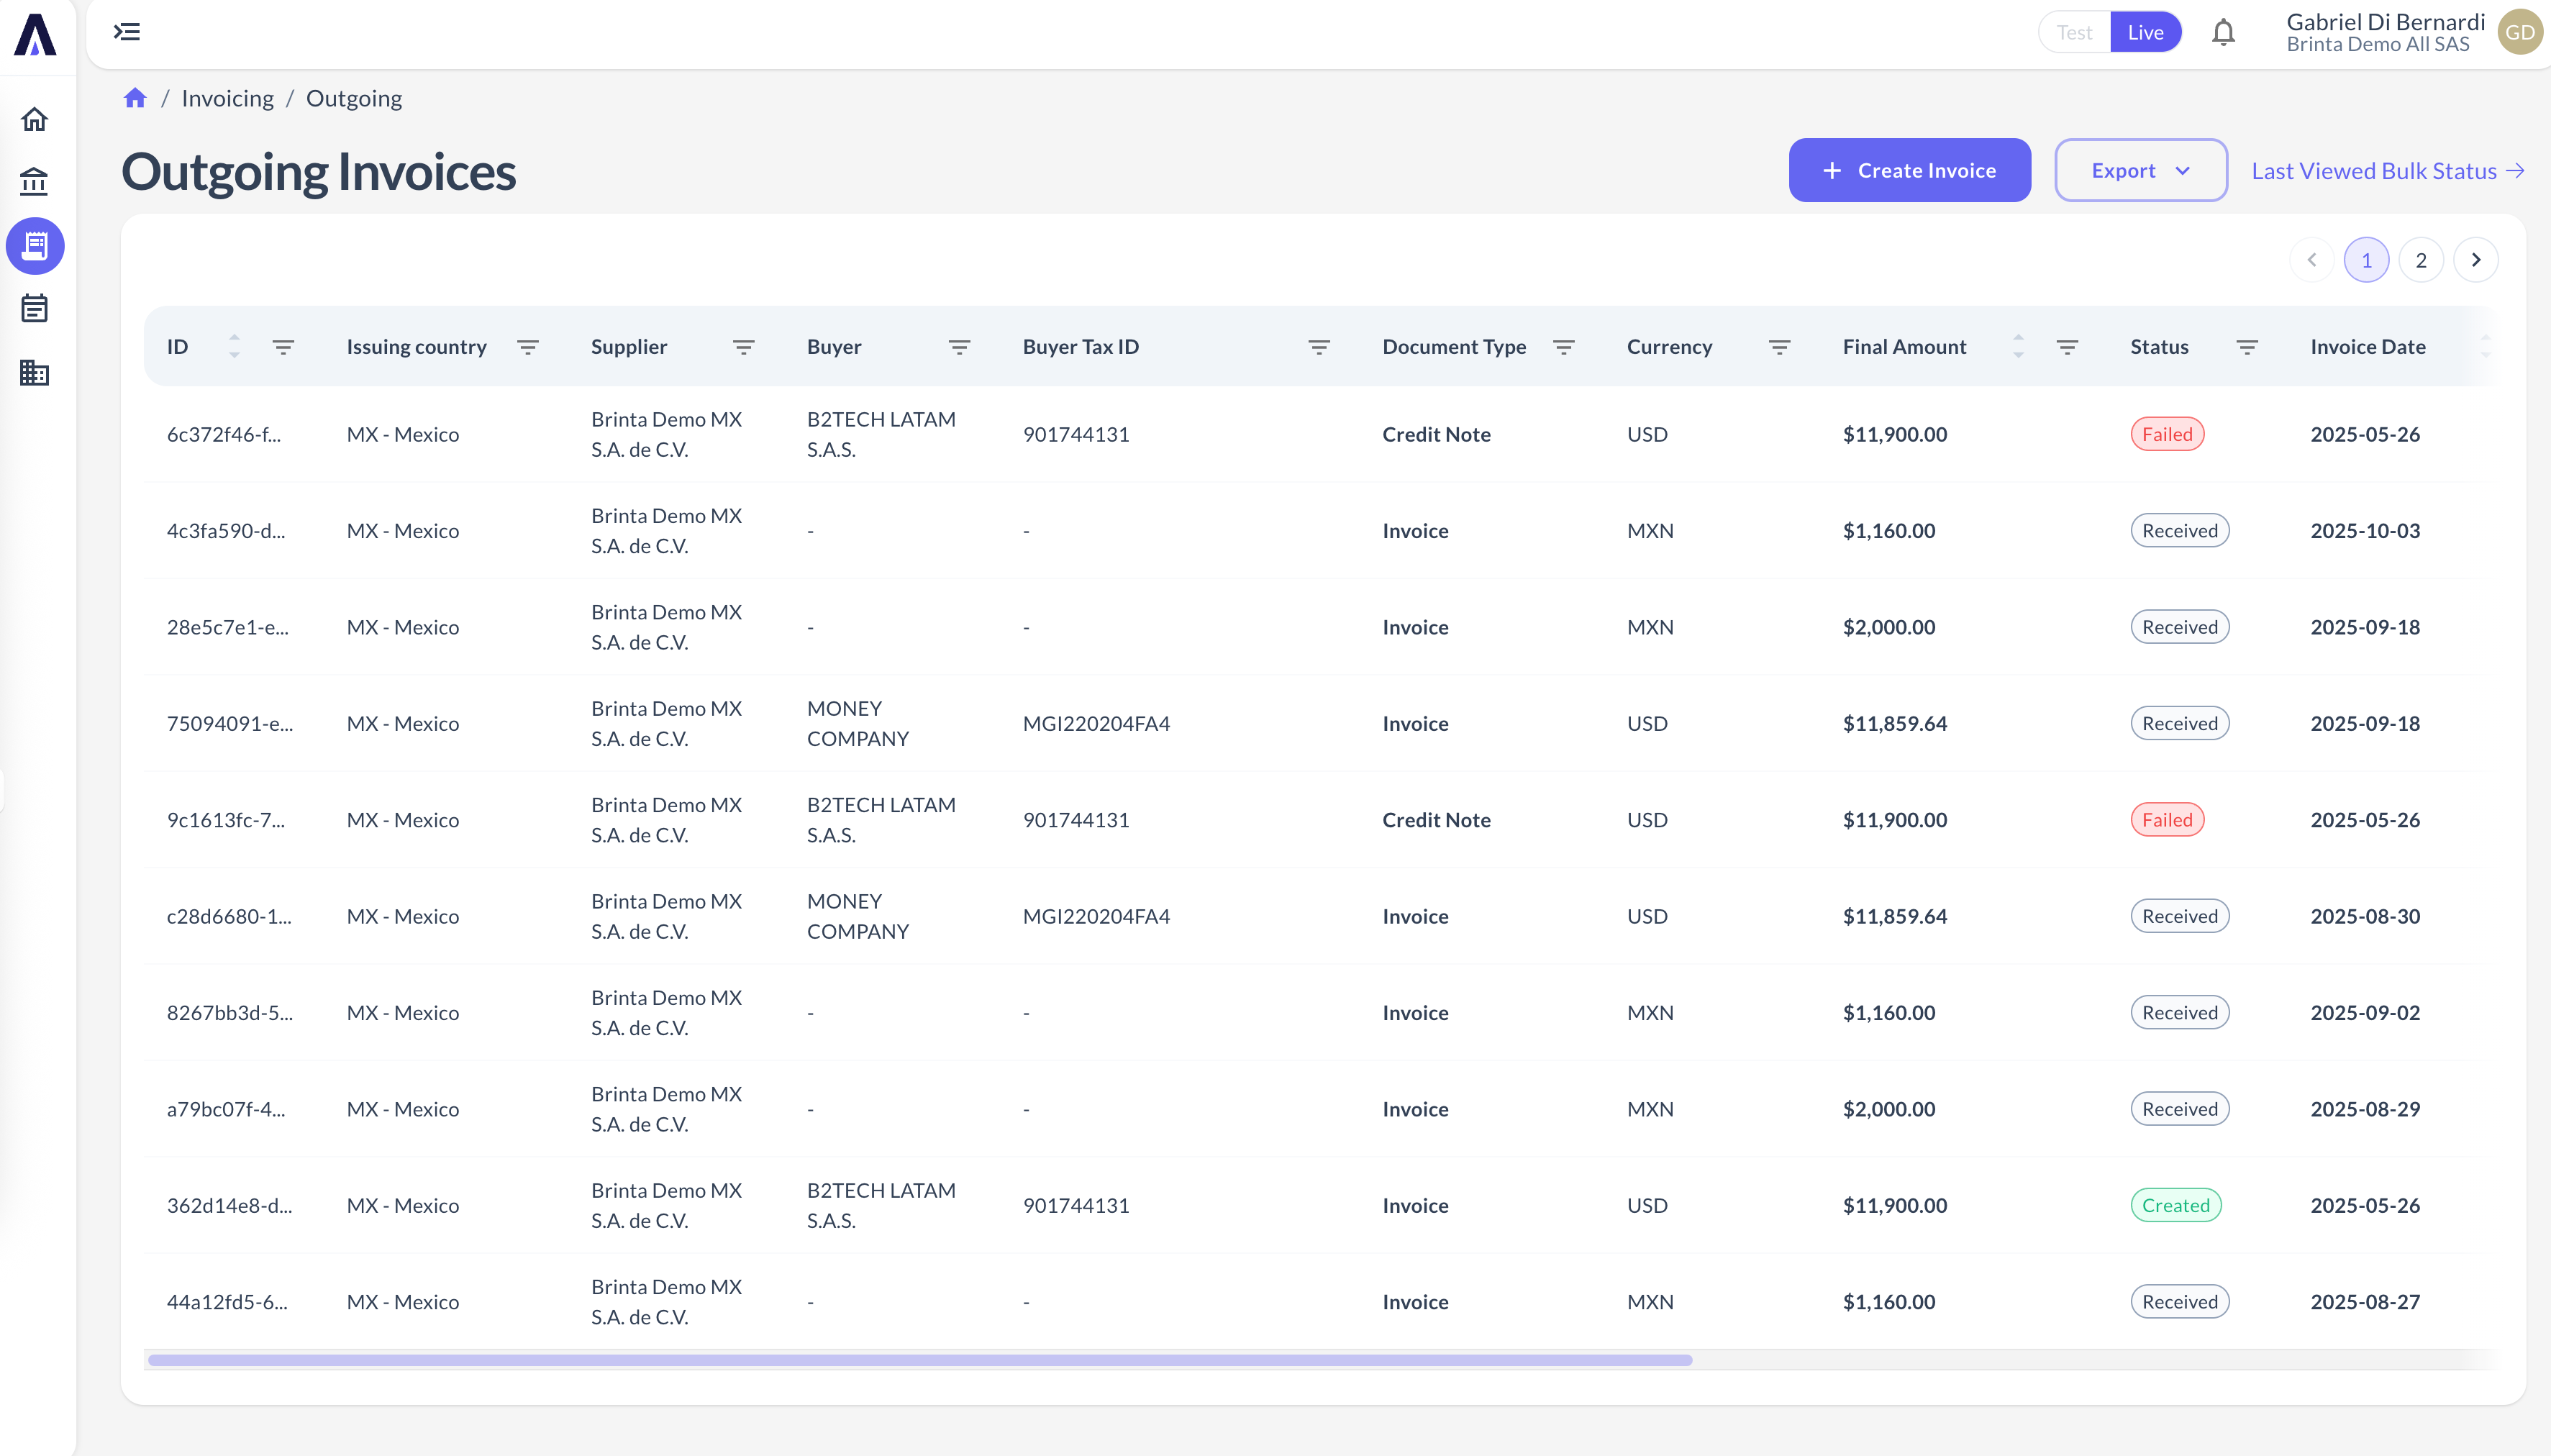The width and height of the screenshot is (2551, 1456).
Task: Select the Live environment toggle
Action: pyautogui.click(x=2145, y=33)
